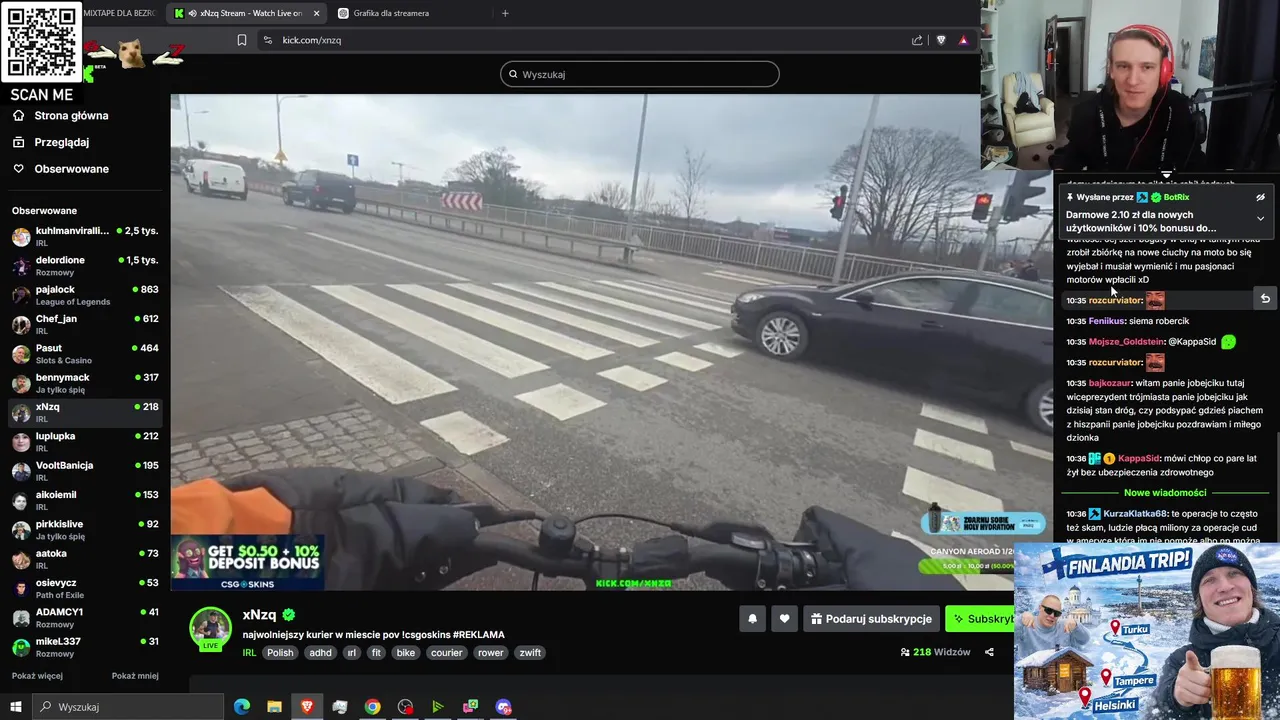Open Chef_jan channel in followed list
The height and width of the screenshot is (720, 1280).
(85, 324)
